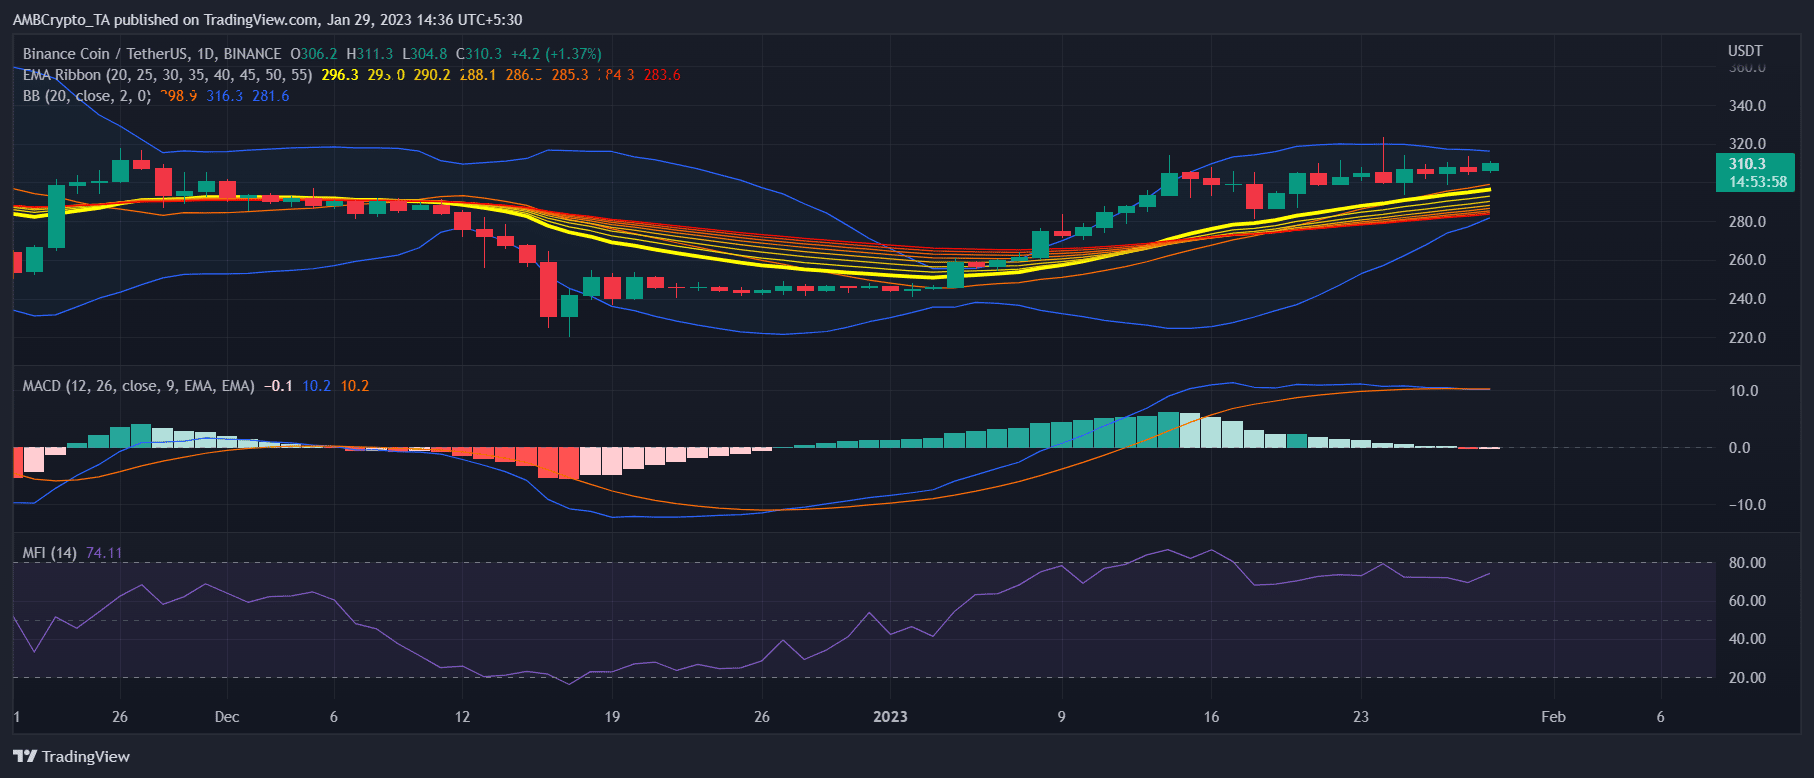Image resolution: width=1814 pixels, height=778 pixels.
Task: Click the 320.0 price axis level
Action: click(x=1747, y=144)
